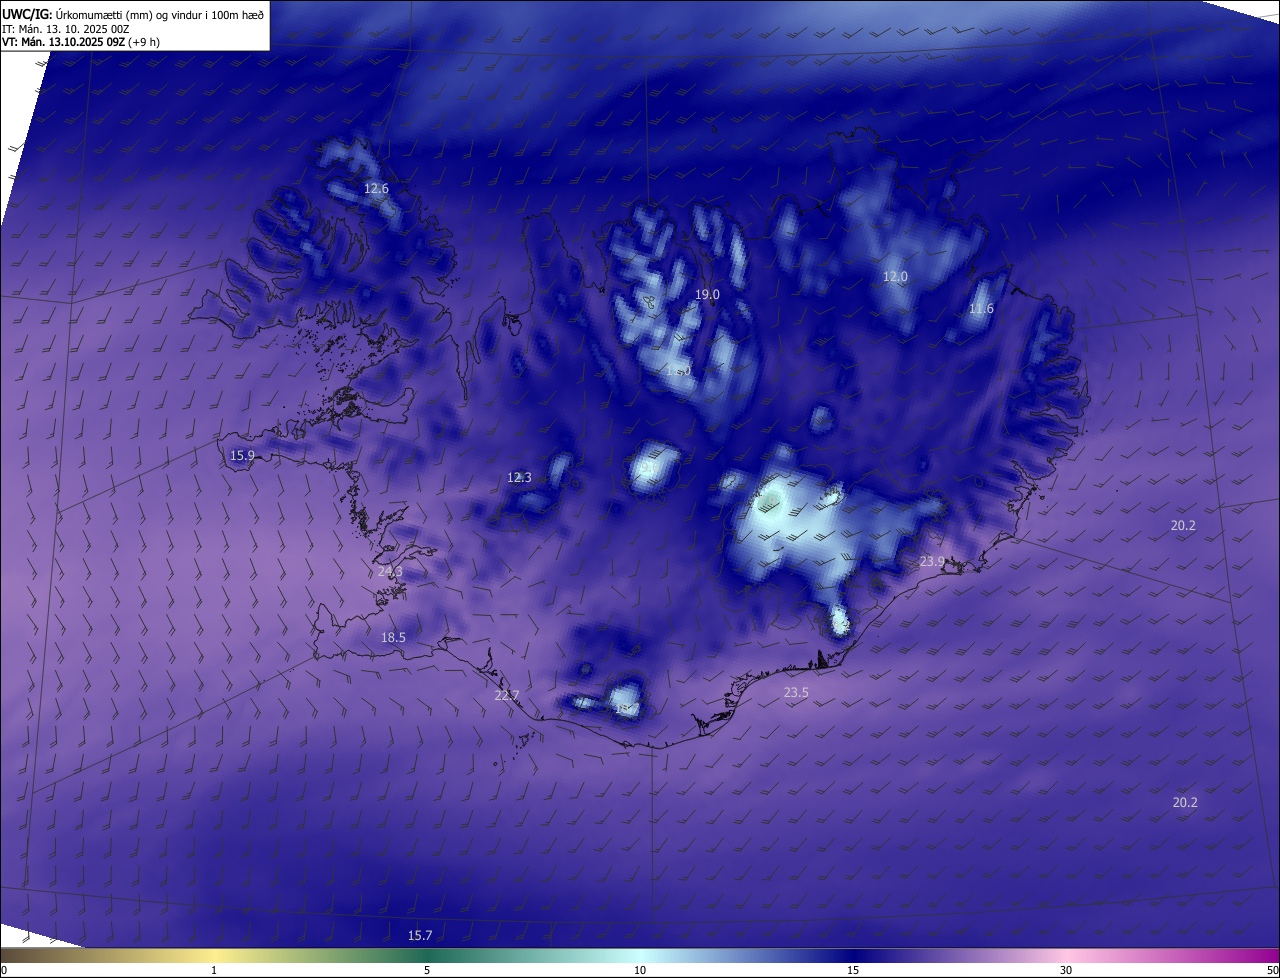Select the legend tick label '50'
The width and height of the screenshot is (1280, 978).
1272,970
